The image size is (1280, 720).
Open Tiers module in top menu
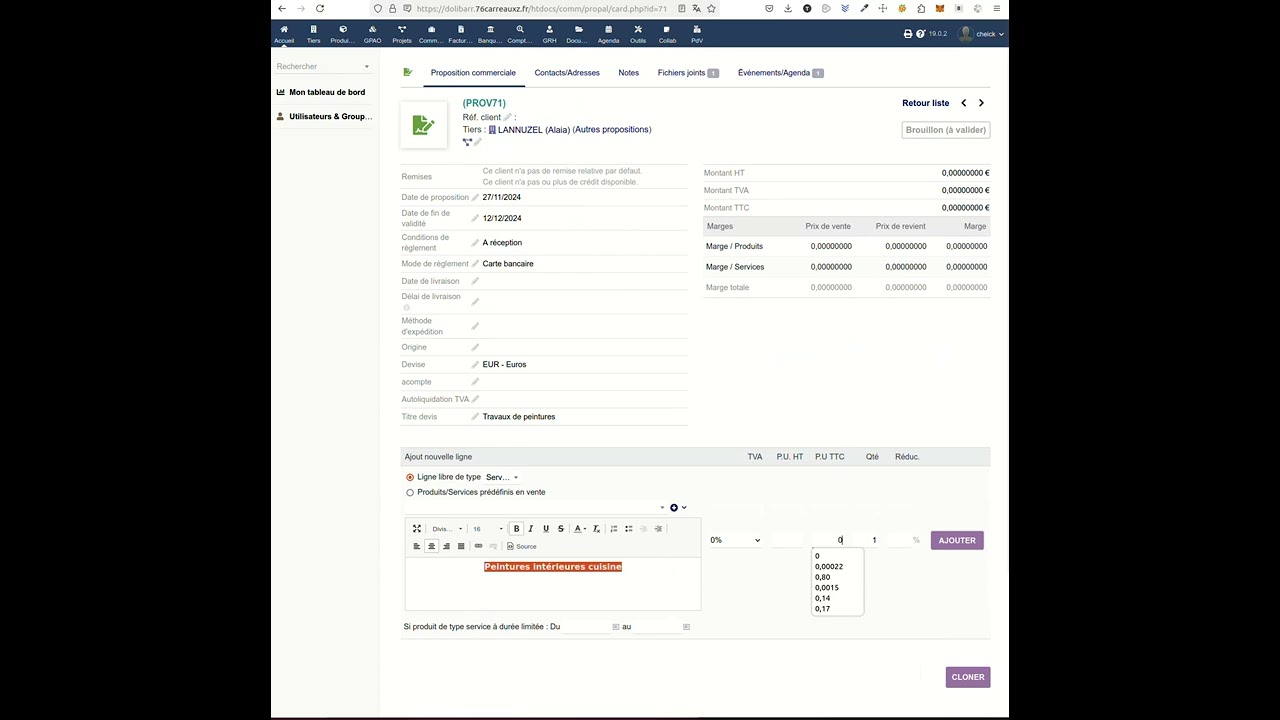314,34
